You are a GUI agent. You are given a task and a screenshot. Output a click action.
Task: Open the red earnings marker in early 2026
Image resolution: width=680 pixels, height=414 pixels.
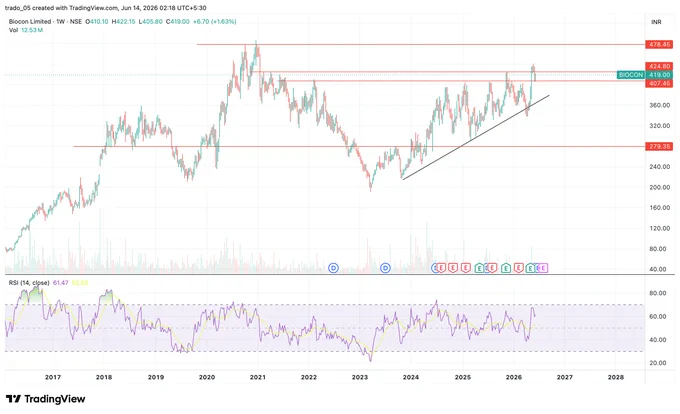518,268
